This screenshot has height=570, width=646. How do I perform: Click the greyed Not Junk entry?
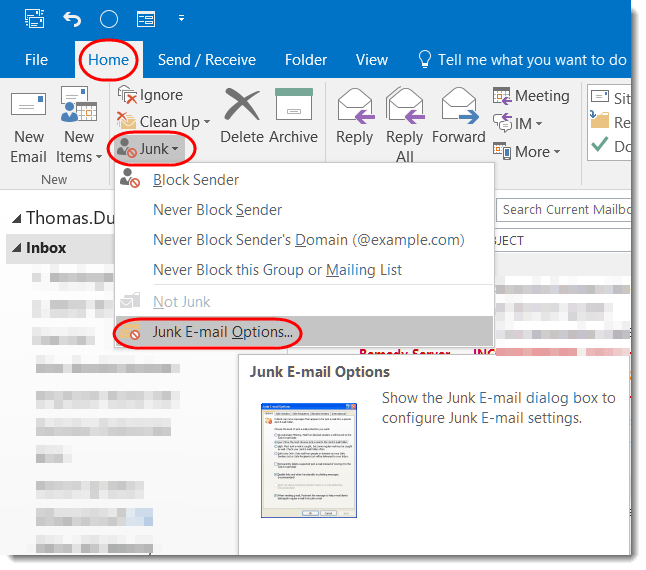click(304, 302)
